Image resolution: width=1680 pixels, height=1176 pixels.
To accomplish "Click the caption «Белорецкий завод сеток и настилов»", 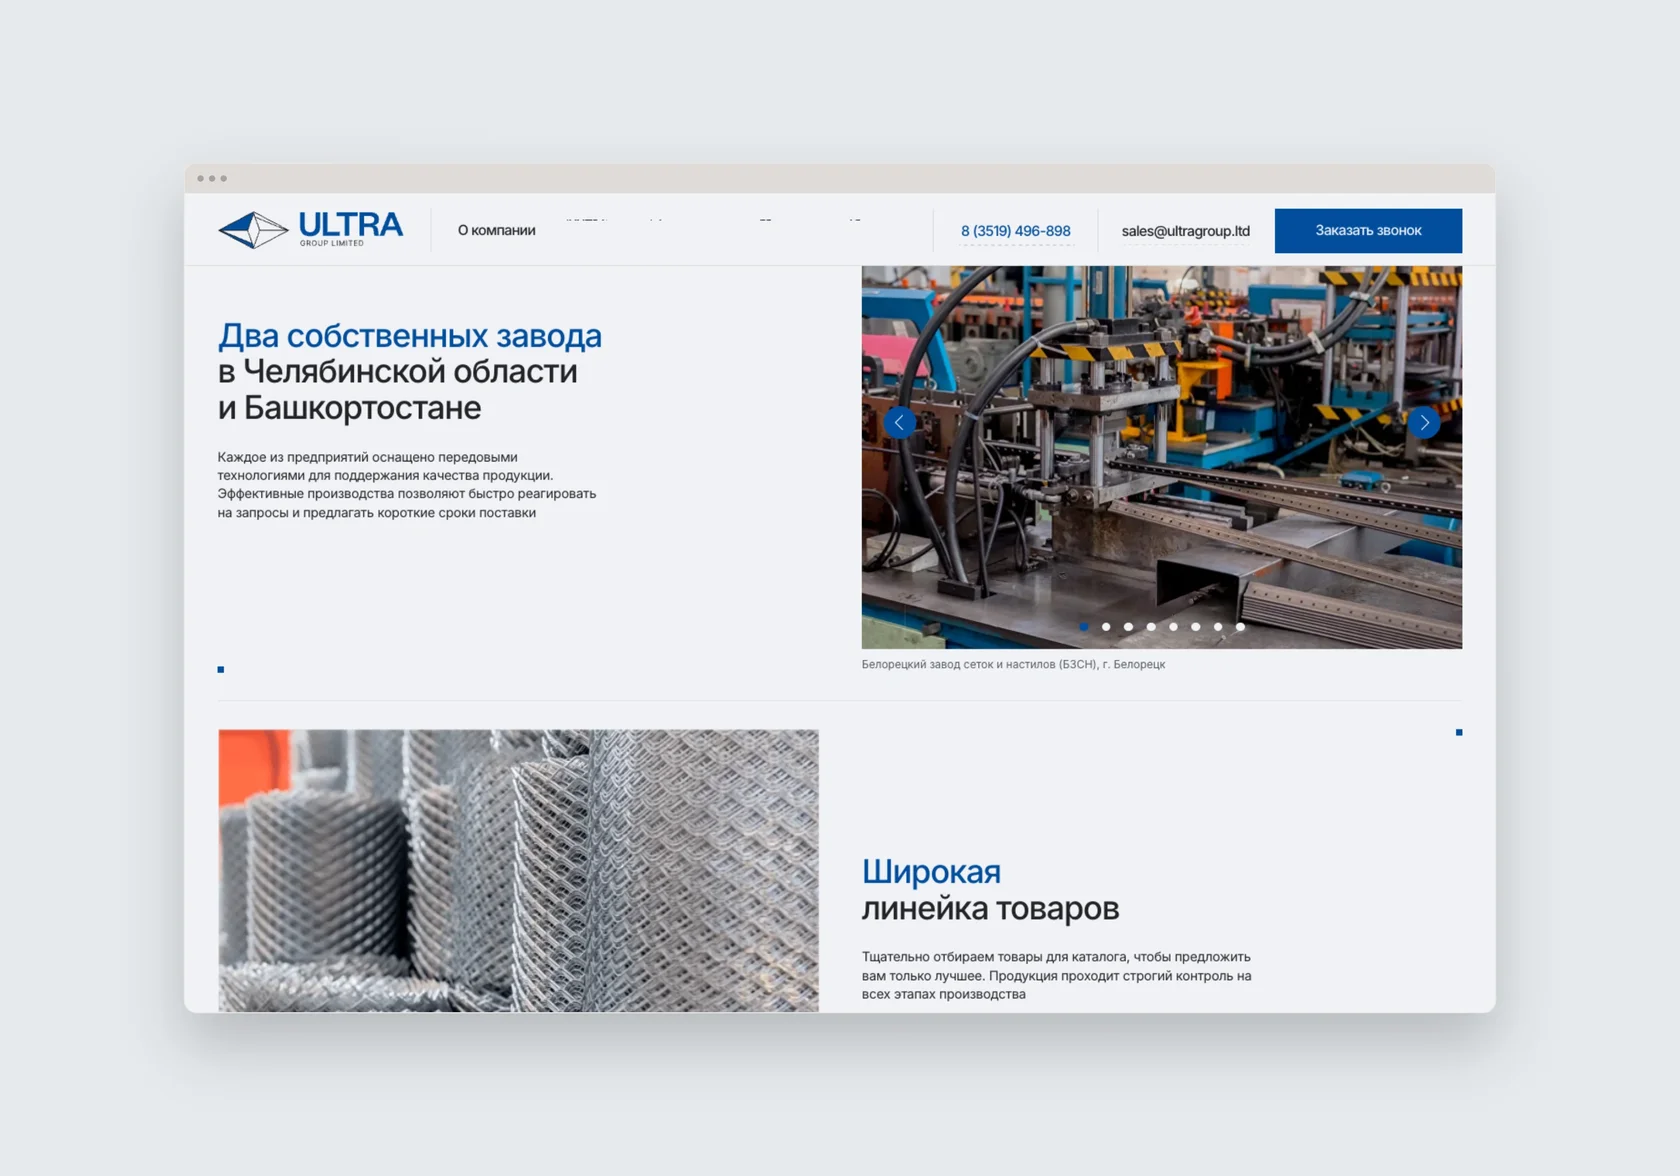I will coord(1013,664).
